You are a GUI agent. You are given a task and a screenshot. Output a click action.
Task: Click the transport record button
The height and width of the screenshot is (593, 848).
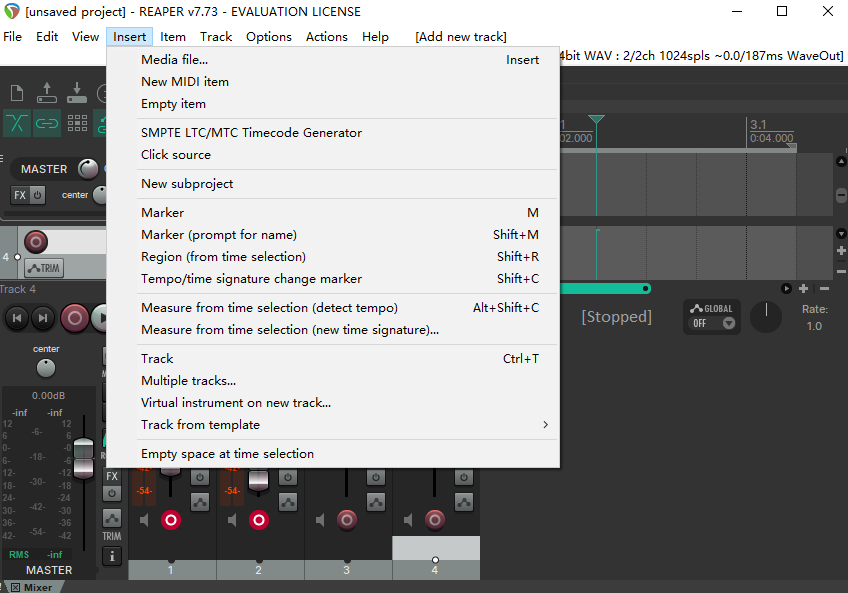tap(75, 318)
